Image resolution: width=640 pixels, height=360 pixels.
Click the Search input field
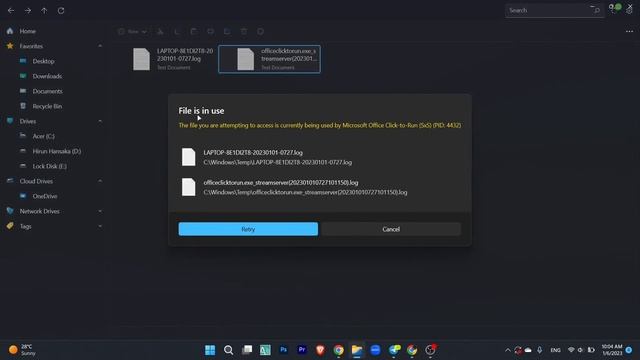554,11
